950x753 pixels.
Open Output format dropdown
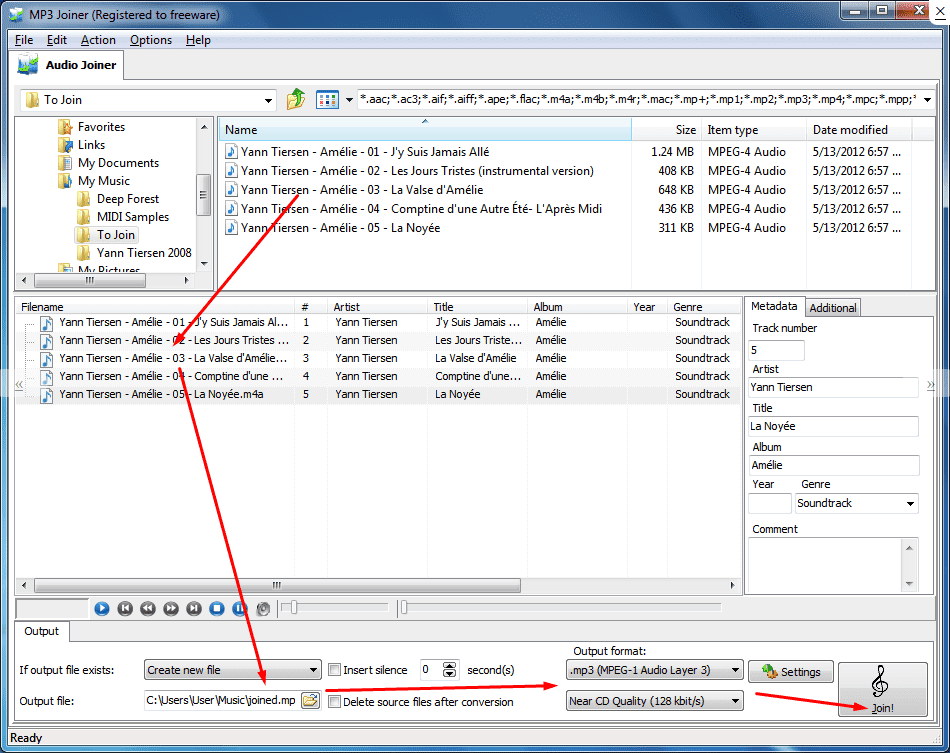click(x=654, y=670)
